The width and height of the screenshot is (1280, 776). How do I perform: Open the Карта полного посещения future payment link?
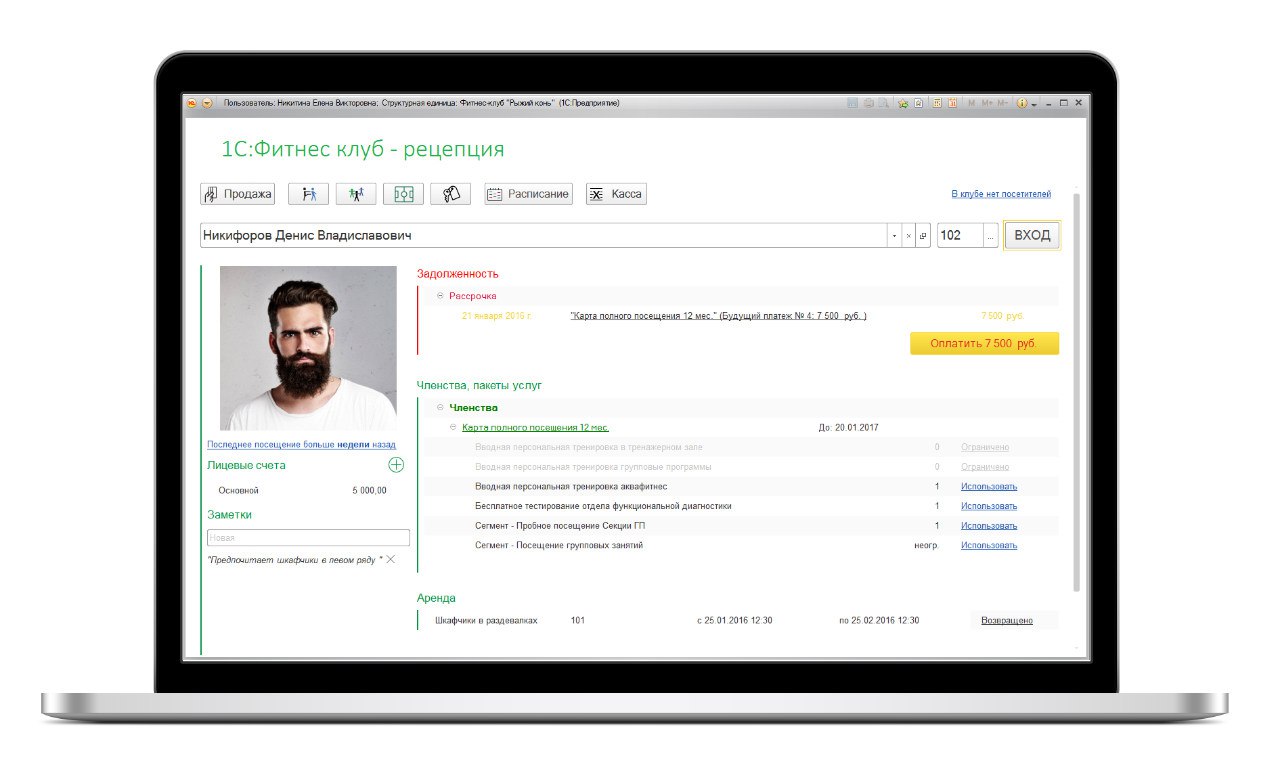click(x=718, y=316)
